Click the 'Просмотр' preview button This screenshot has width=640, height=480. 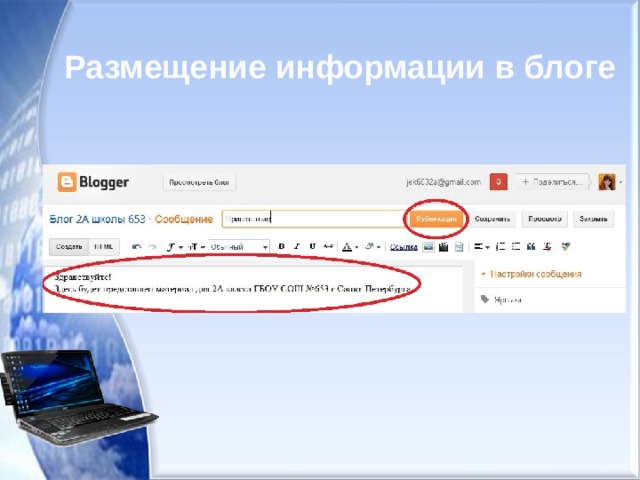[x=544, y=219]
